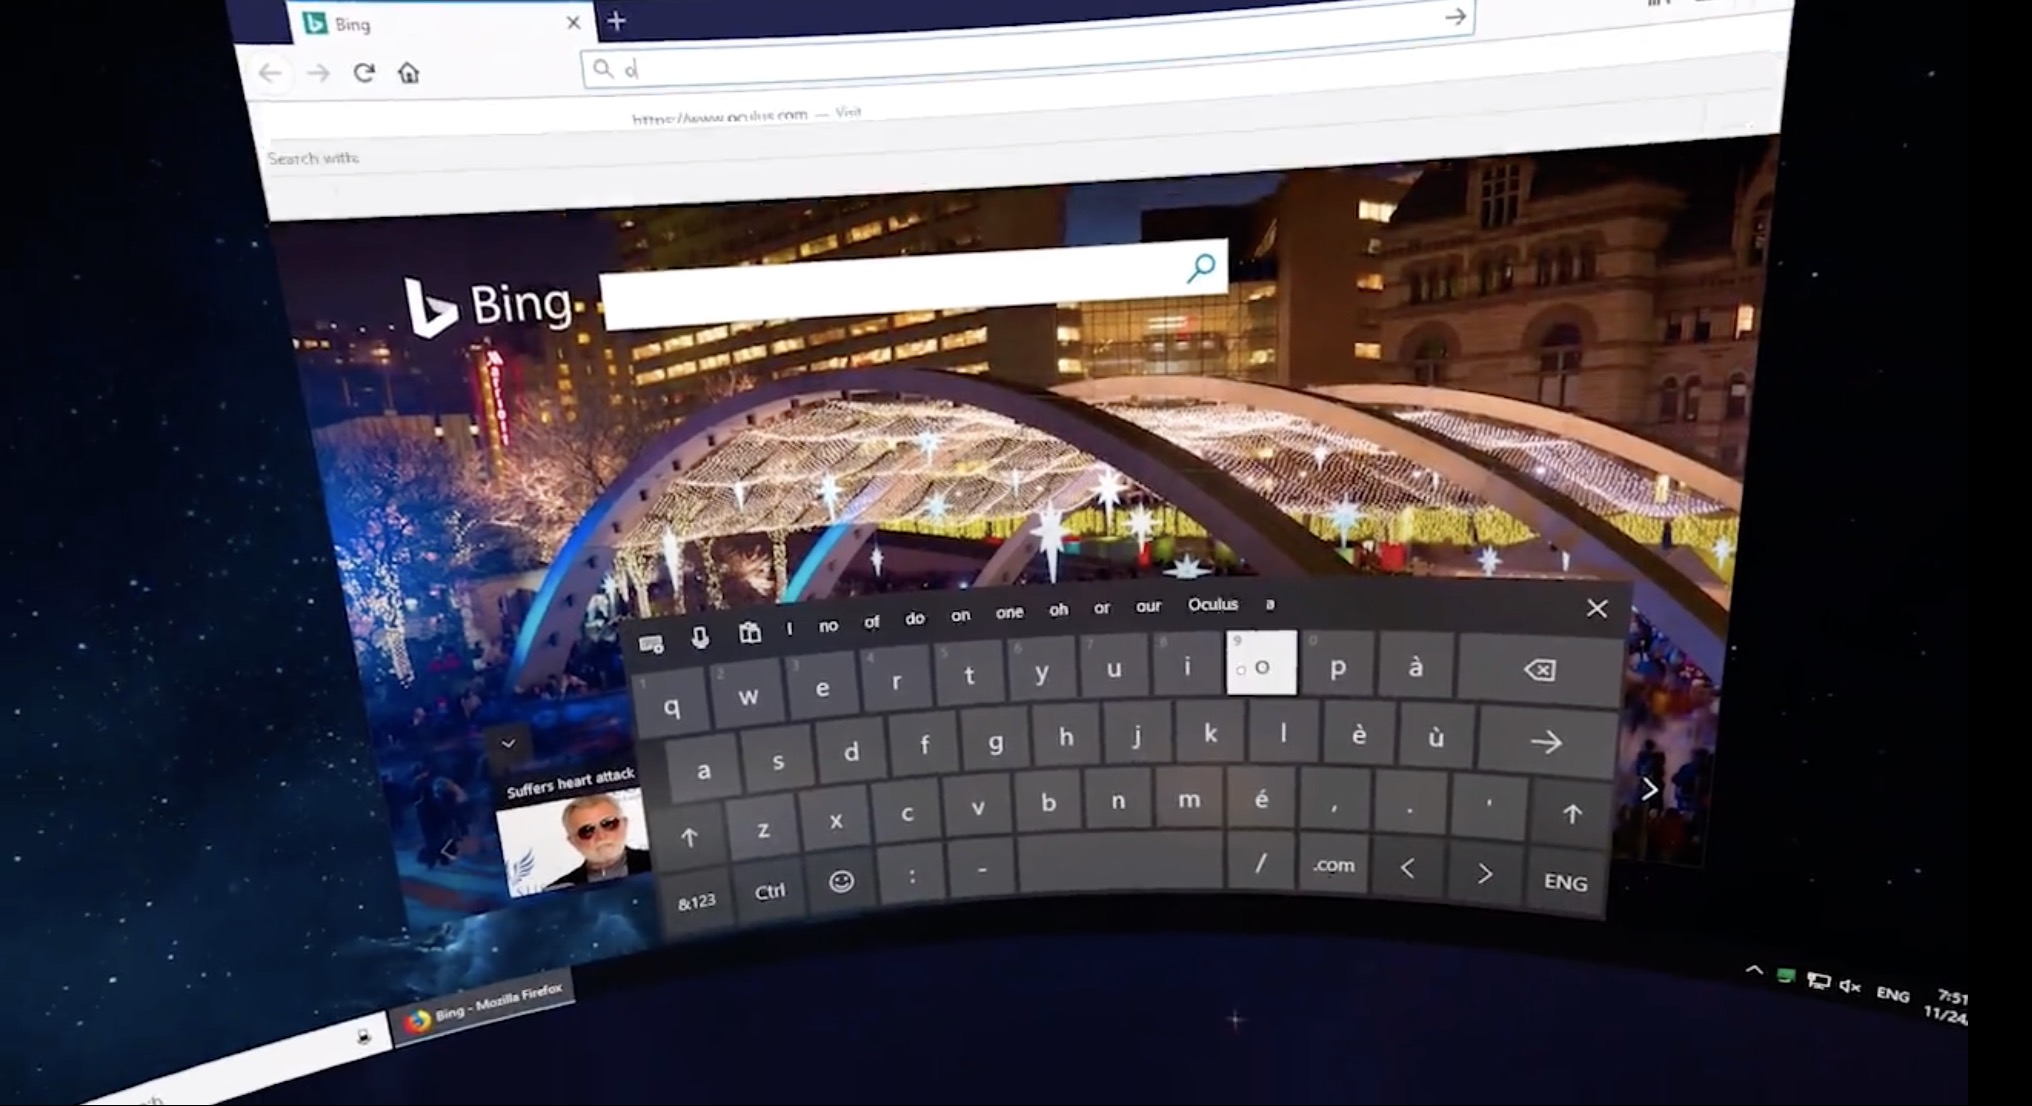Select the oculus.com address suggestion

(746, 115)
